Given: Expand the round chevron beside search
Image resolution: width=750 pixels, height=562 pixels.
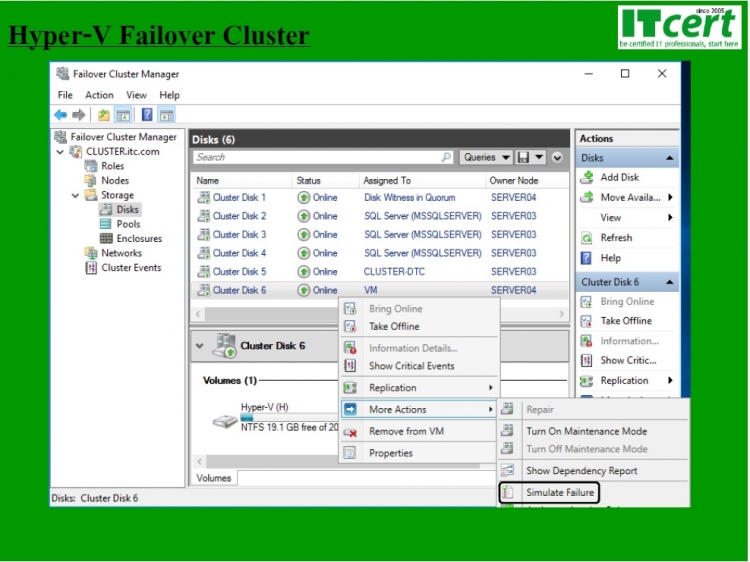Looking at the screenshot, I should tap(557, 157).
